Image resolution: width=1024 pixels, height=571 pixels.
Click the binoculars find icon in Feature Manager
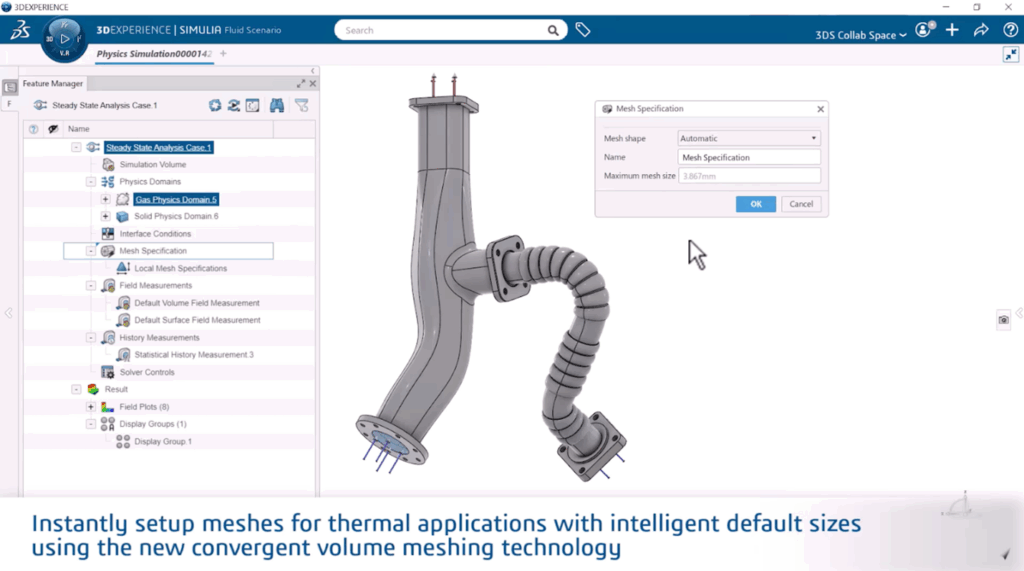click(x=277, y=105)
